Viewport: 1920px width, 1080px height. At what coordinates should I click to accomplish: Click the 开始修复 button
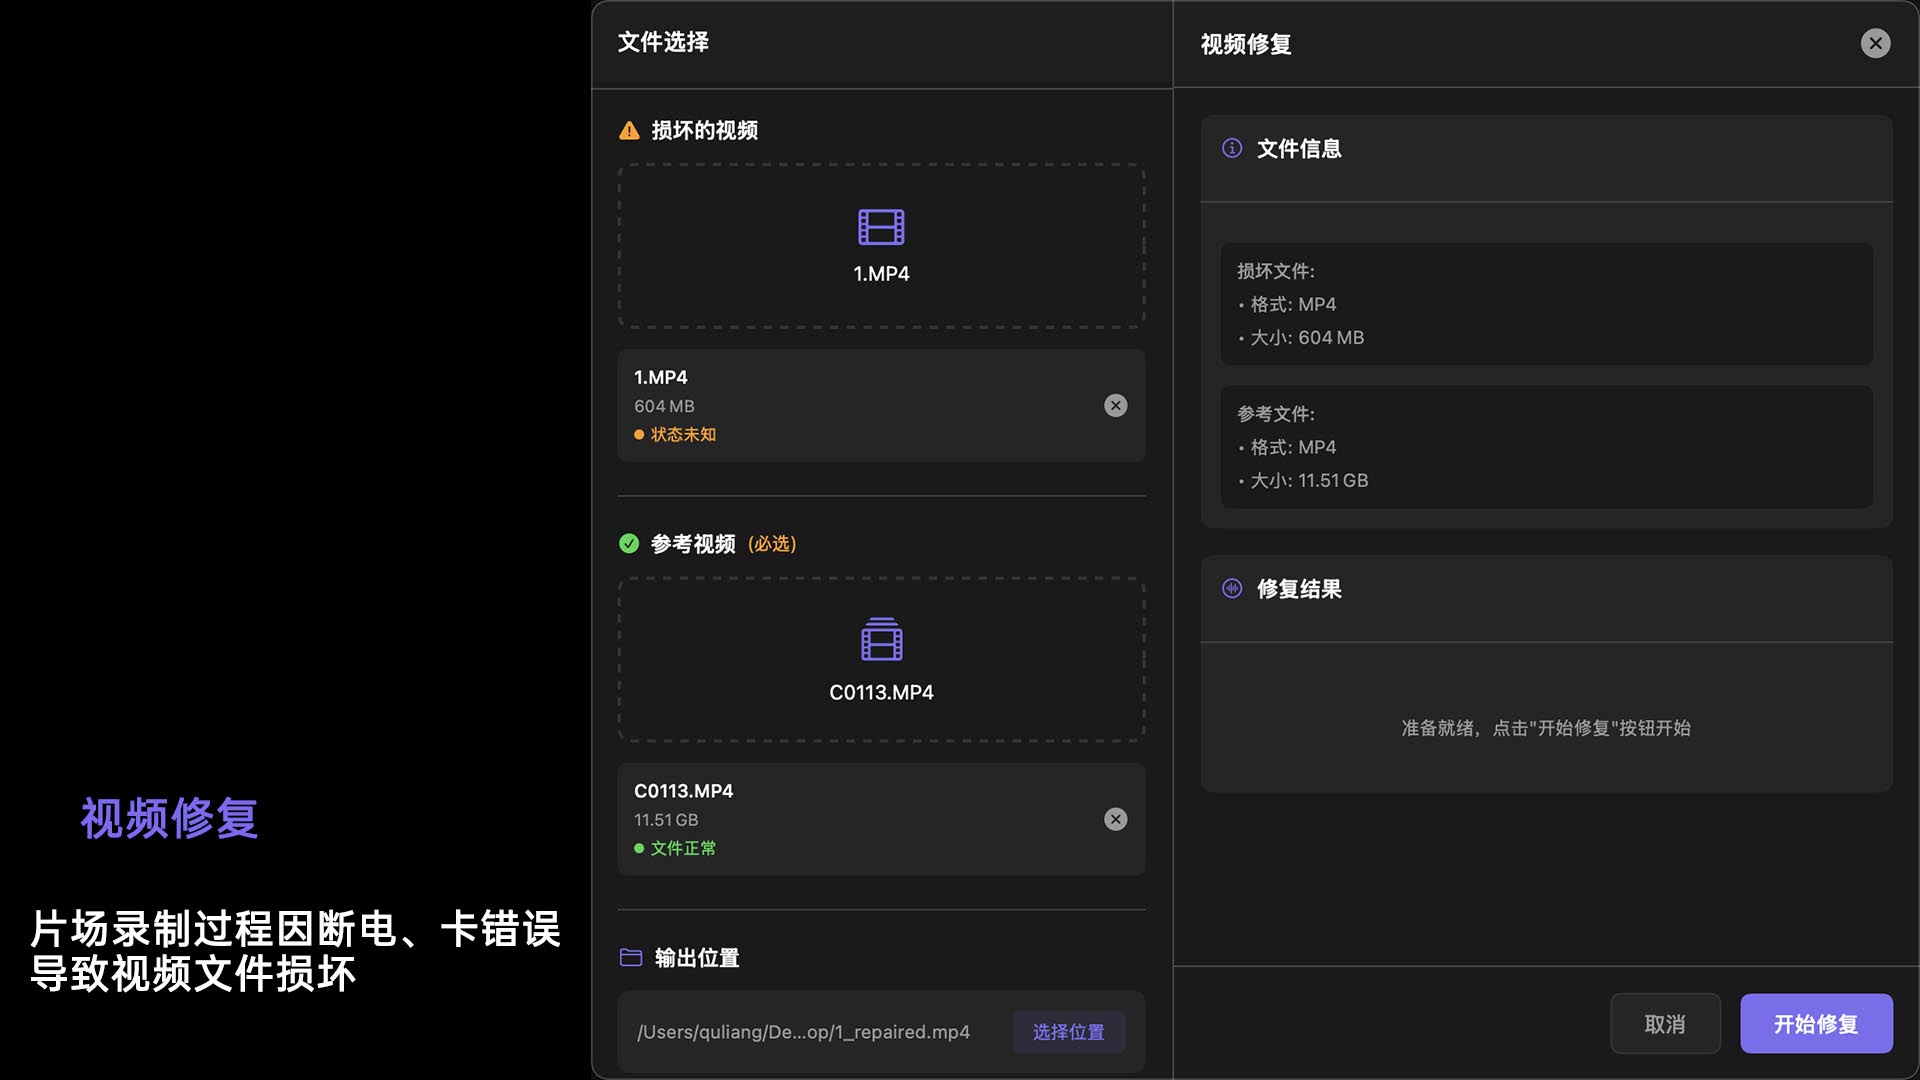[1816, 1024]
